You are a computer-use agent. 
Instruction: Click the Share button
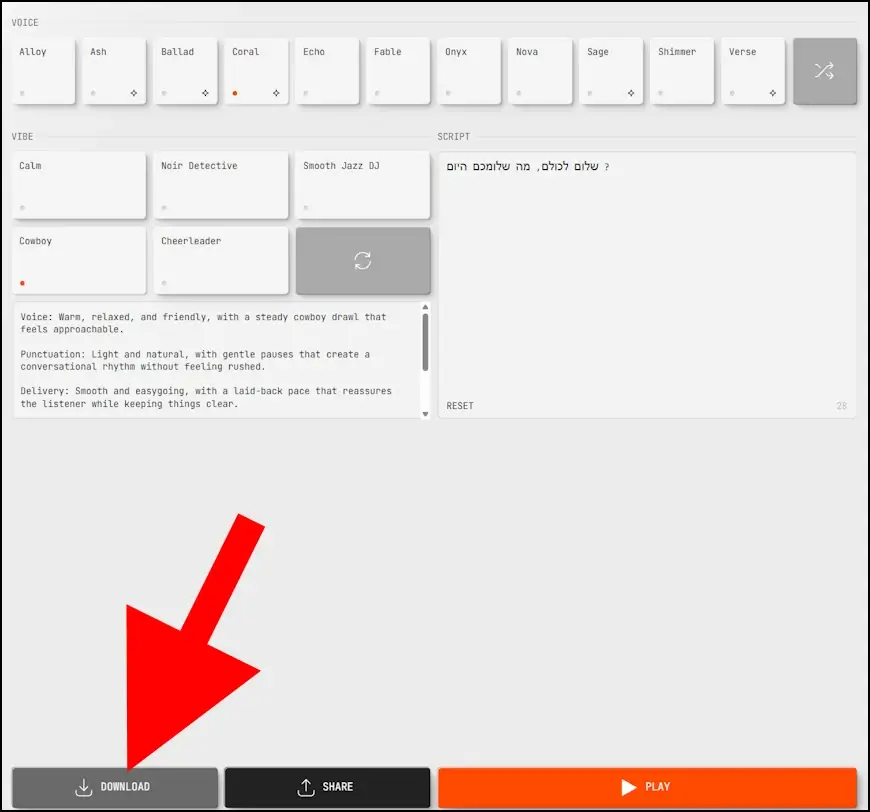[x=327, y=787]
